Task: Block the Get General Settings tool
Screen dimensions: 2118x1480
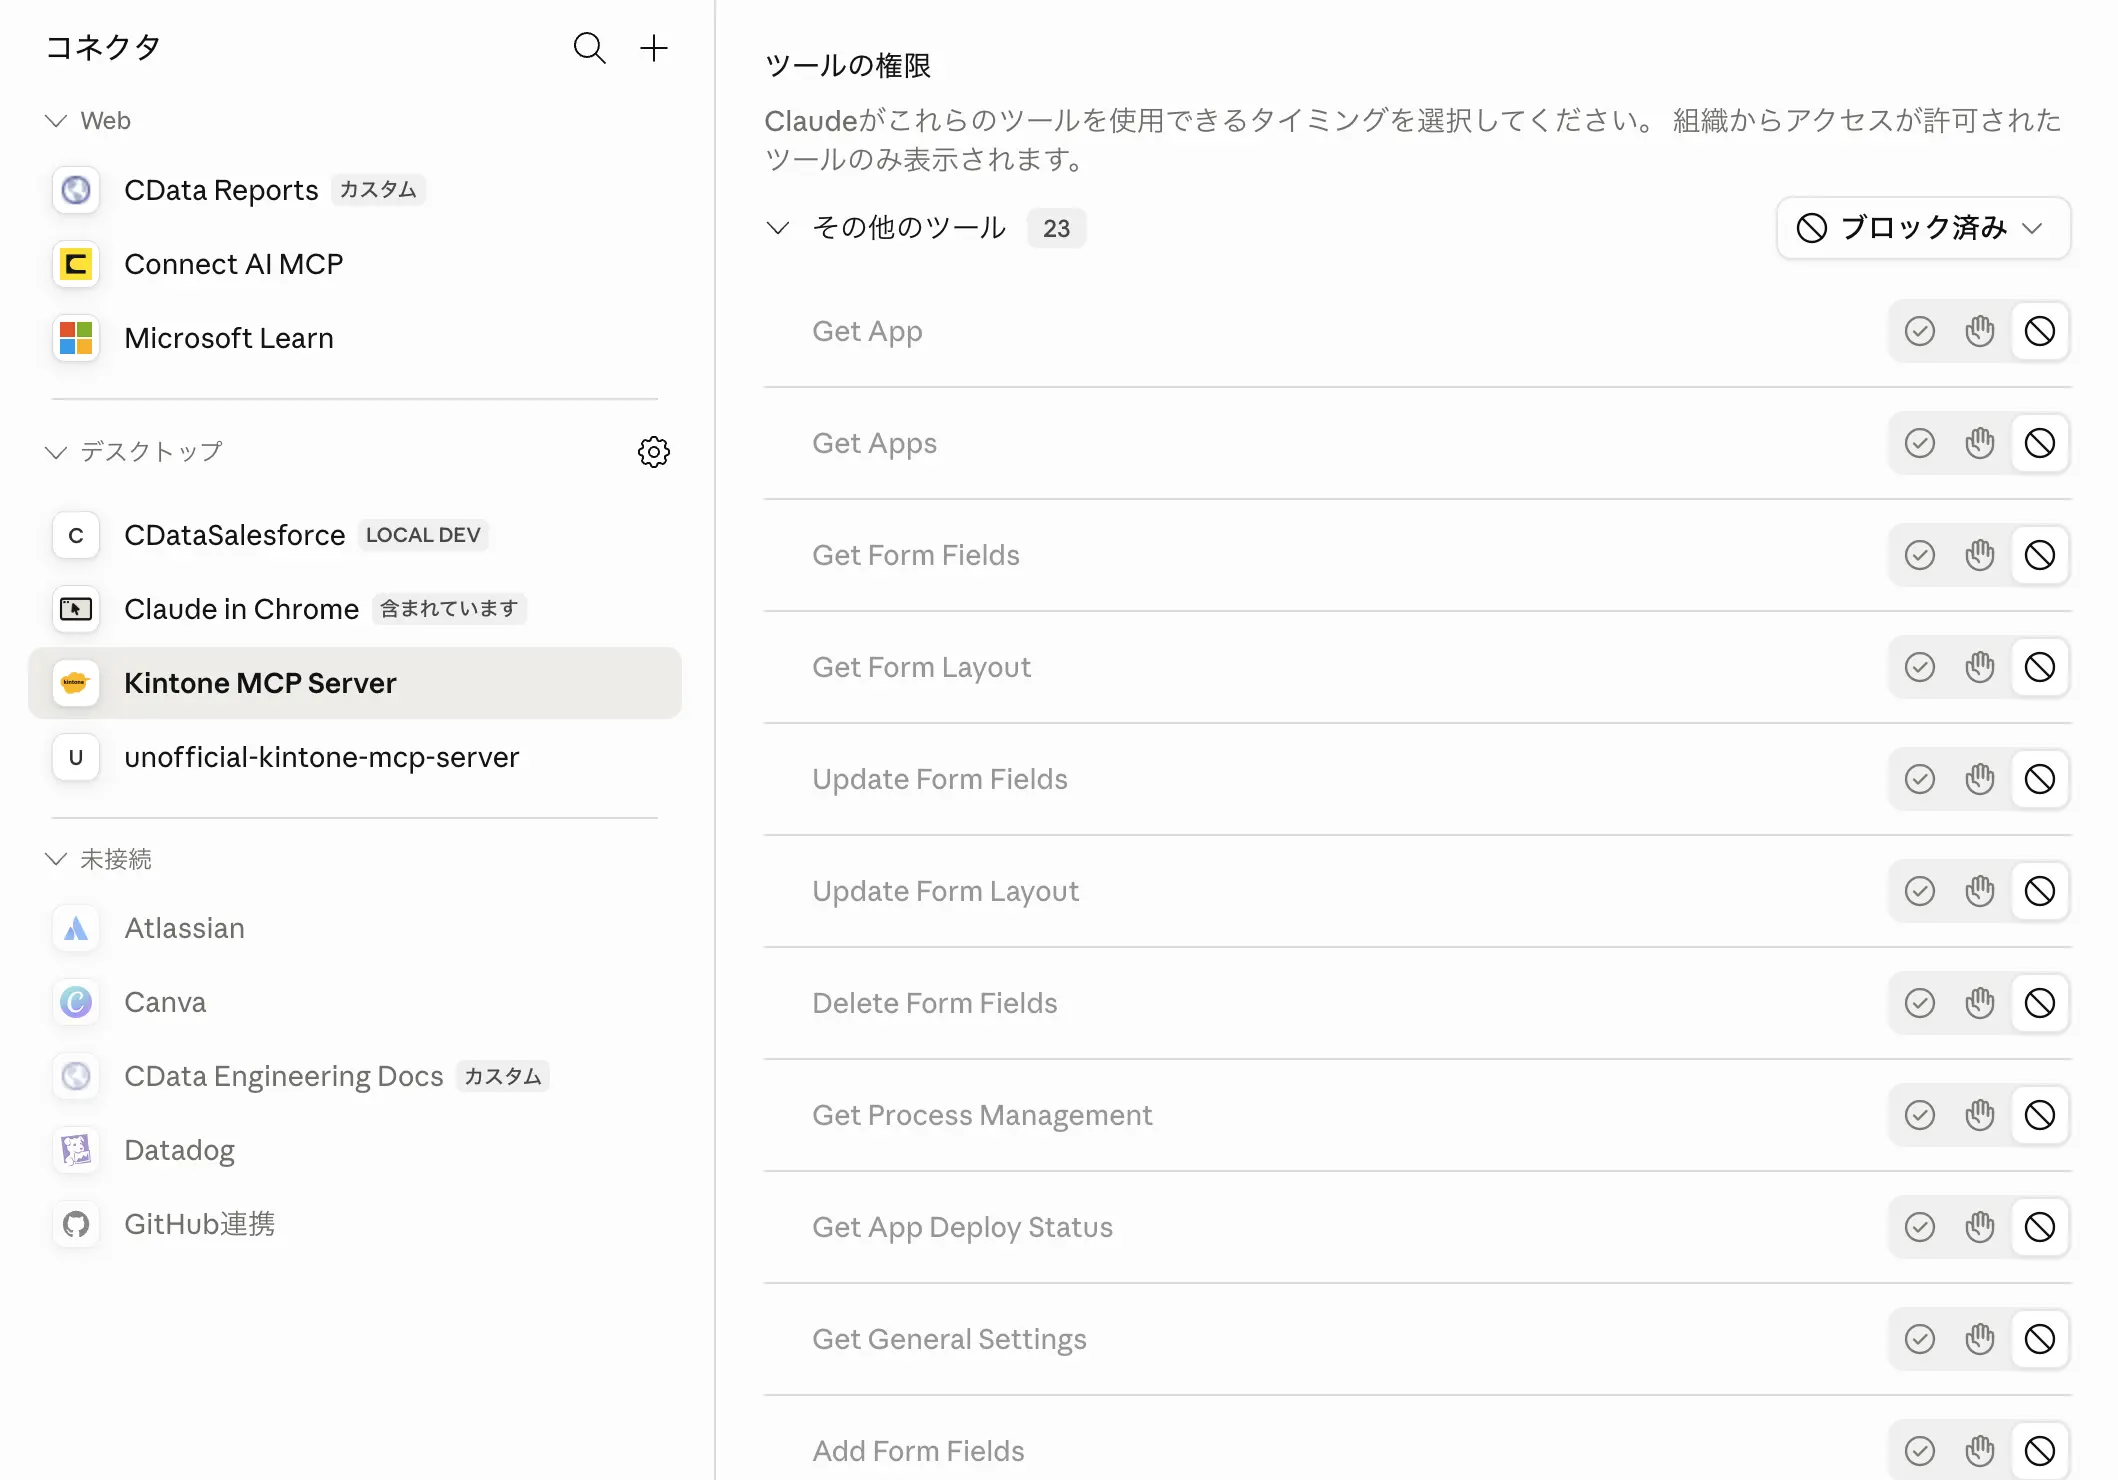Action: pos(2040,1339)
